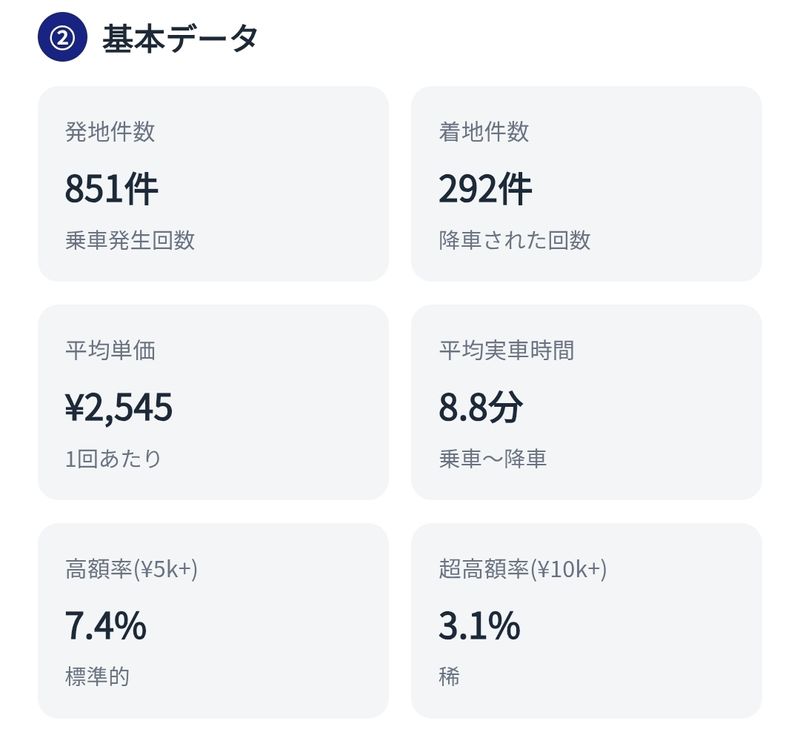Click the 1回あたり caption
Screen dimensions: 800x744
click(113, 458)
